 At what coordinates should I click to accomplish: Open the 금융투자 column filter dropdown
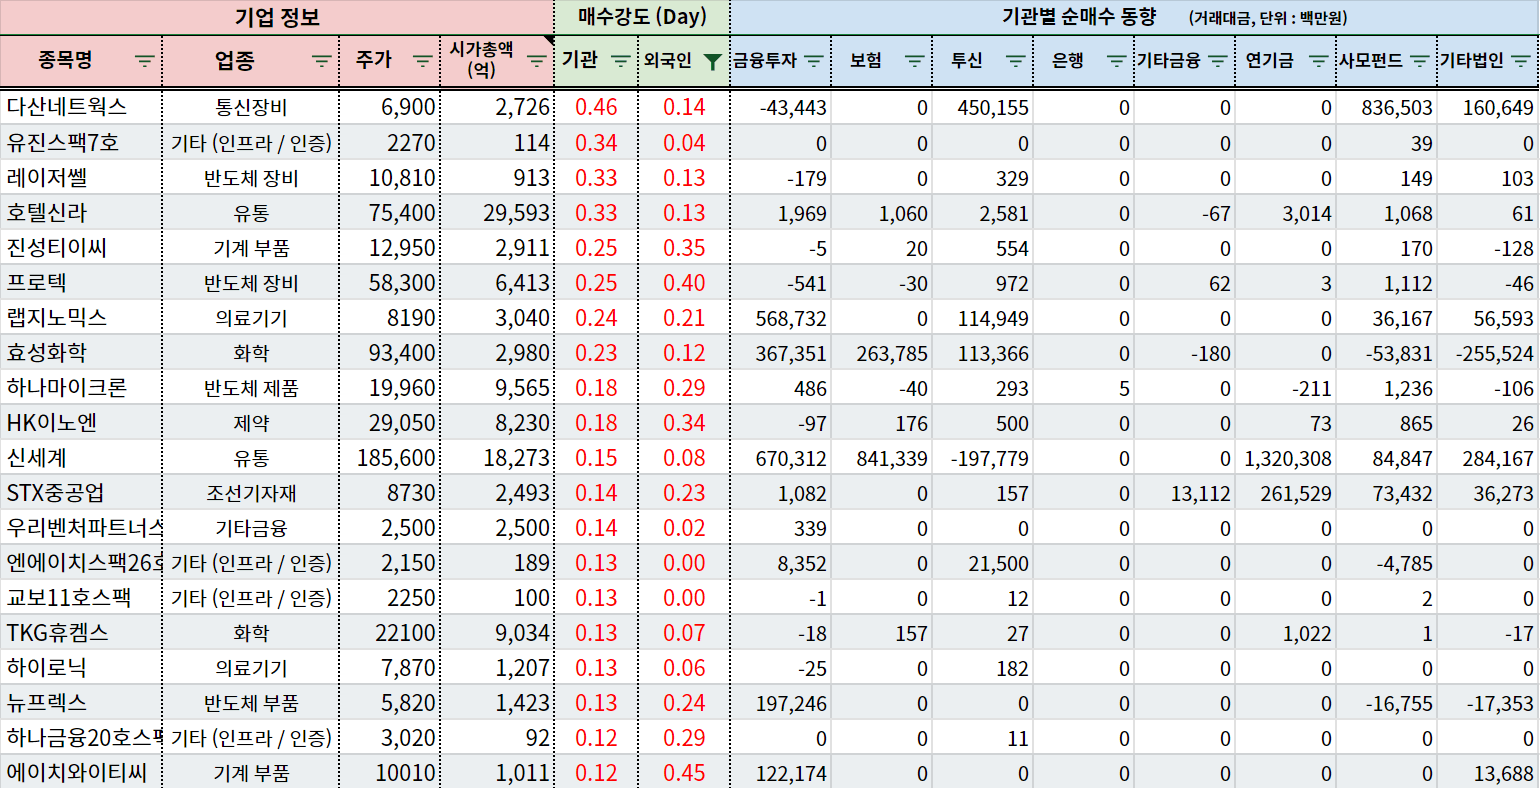(814, 61)
